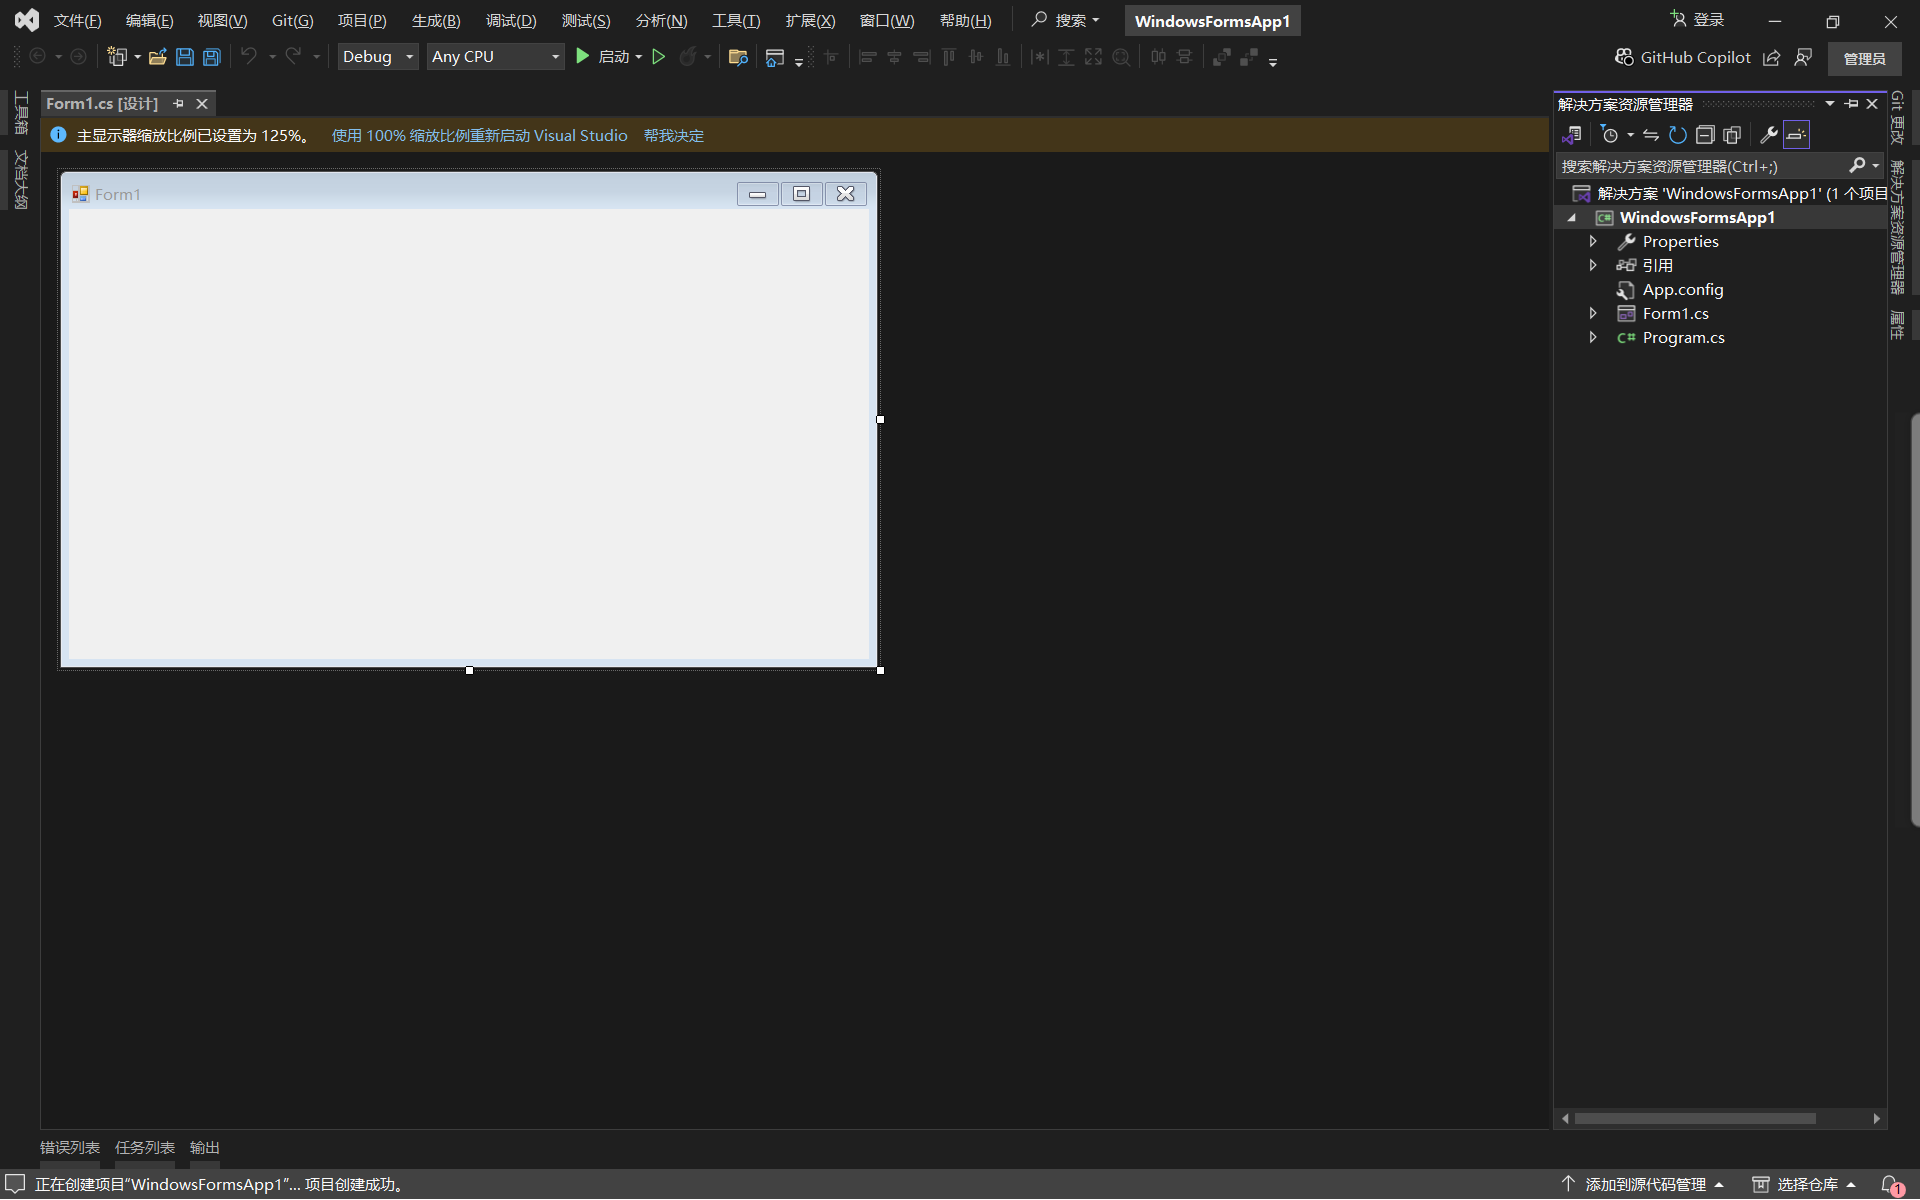Click the Save All toolbar icon
1920x1200 pixels.
(x=211, y=57)
